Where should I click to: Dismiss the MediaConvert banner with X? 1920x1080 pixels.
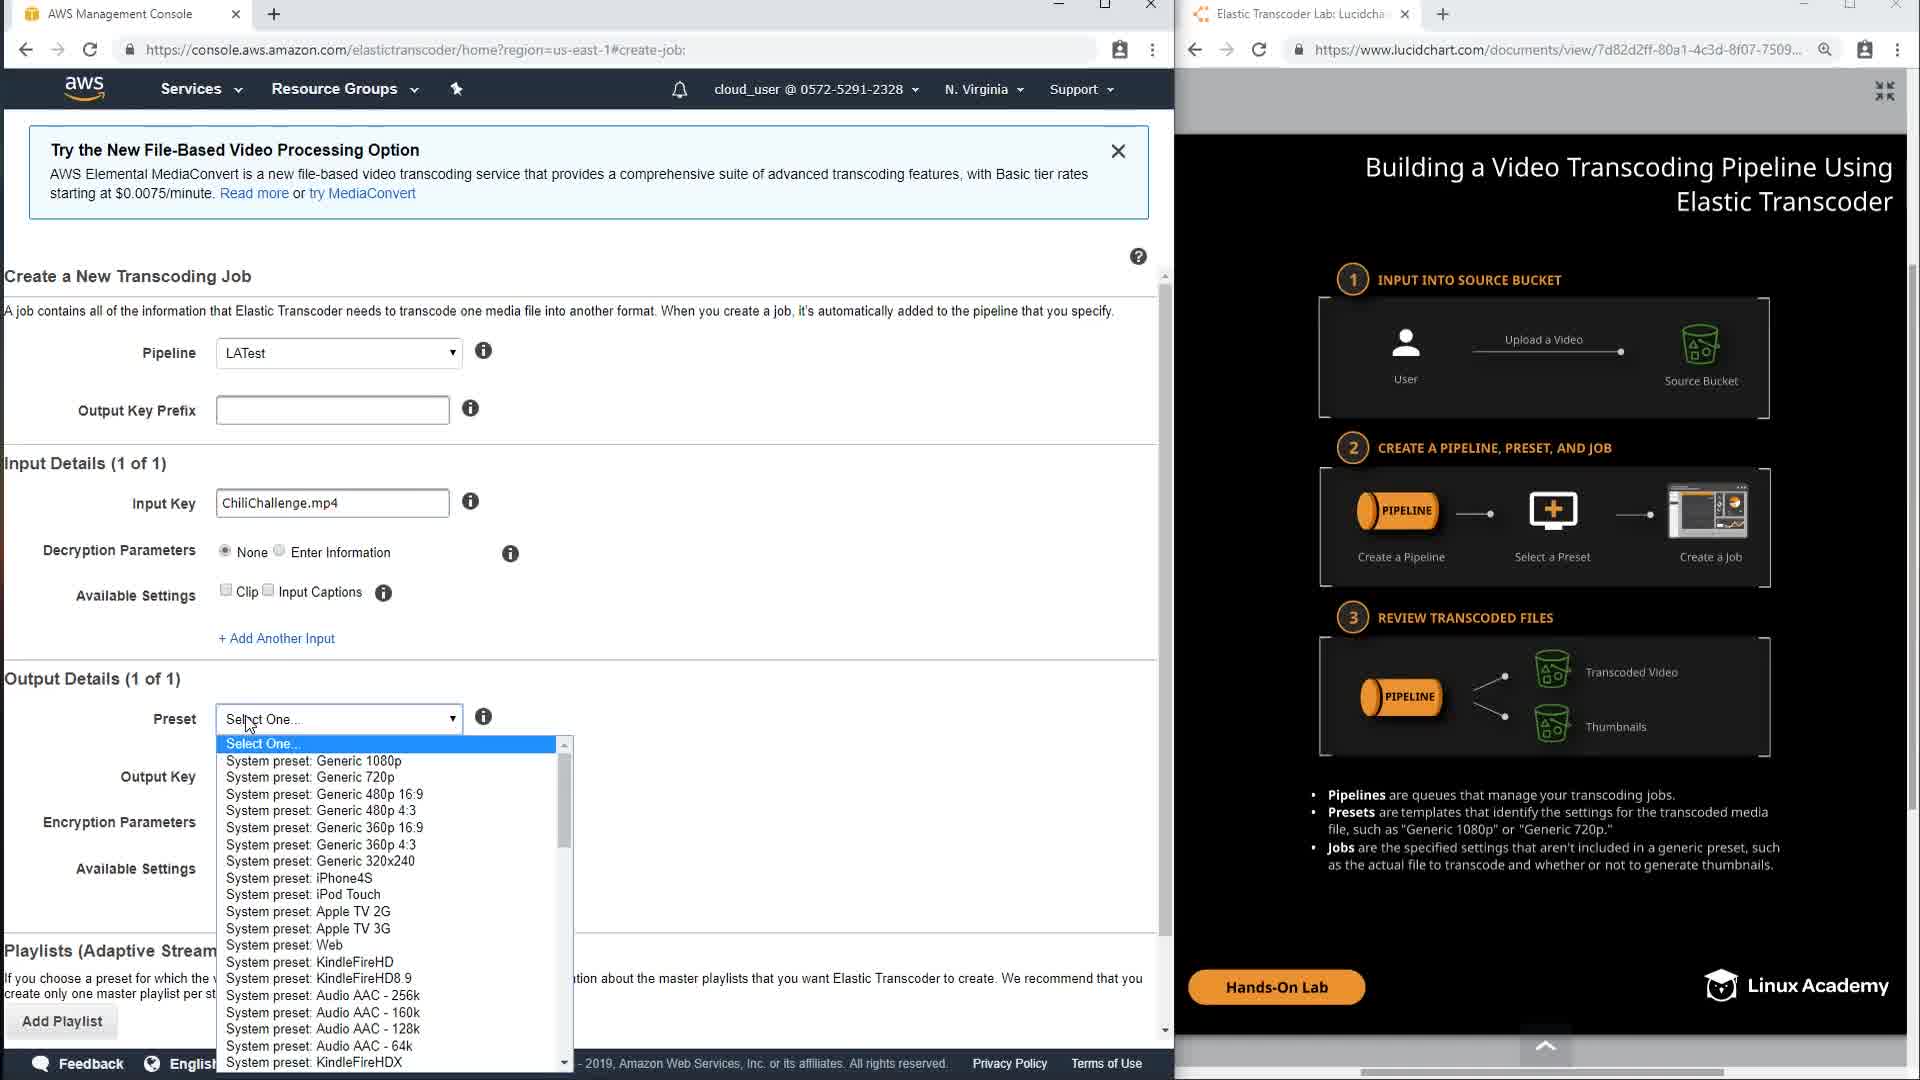[1118, 151]
